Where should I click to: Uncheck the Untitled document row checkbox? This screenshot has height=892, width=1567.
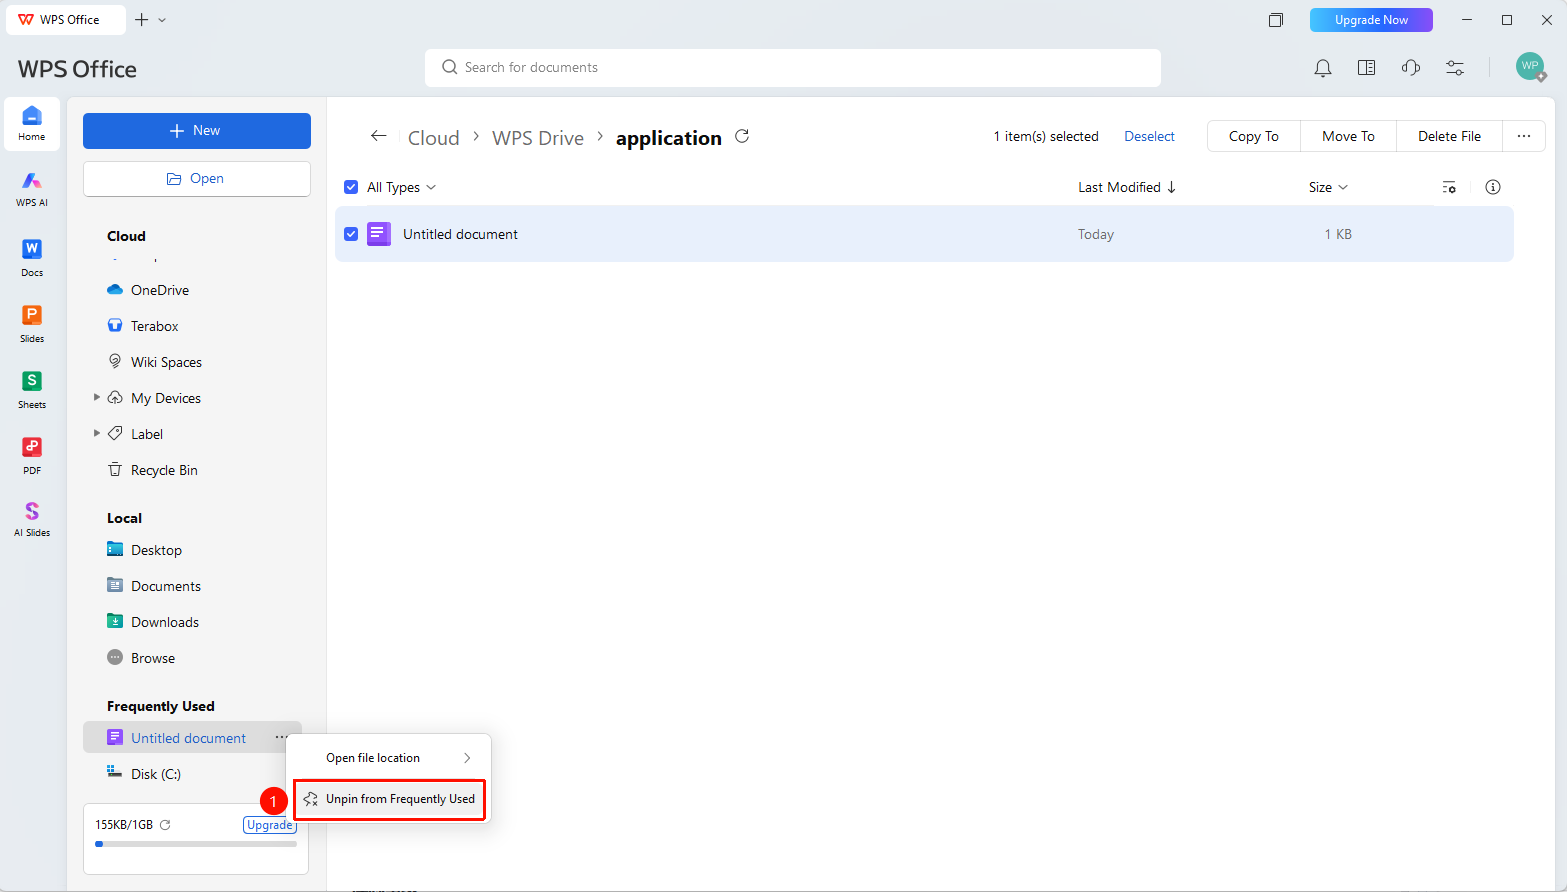tap(351, 234)
